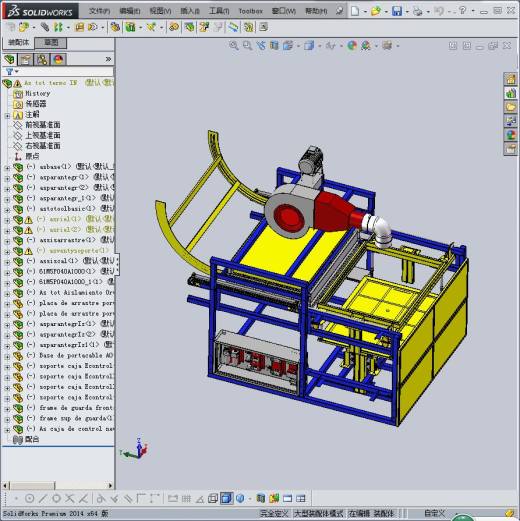Click the Previous View icon
520x521 pixels.
pos(261,45)
